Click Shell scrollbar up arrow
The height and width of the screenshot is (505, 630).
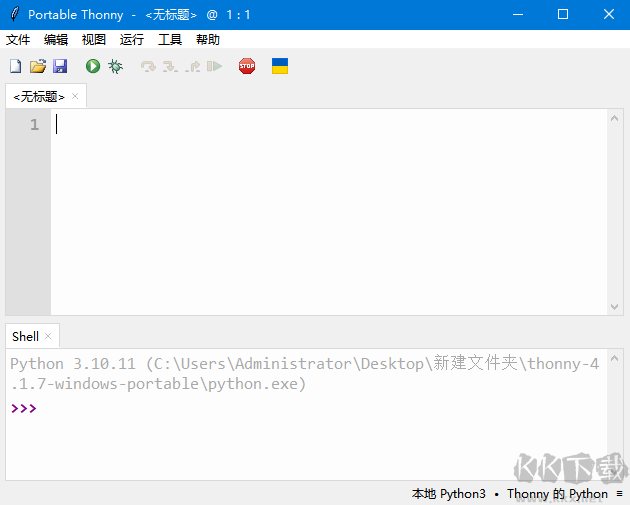[614, 358]
